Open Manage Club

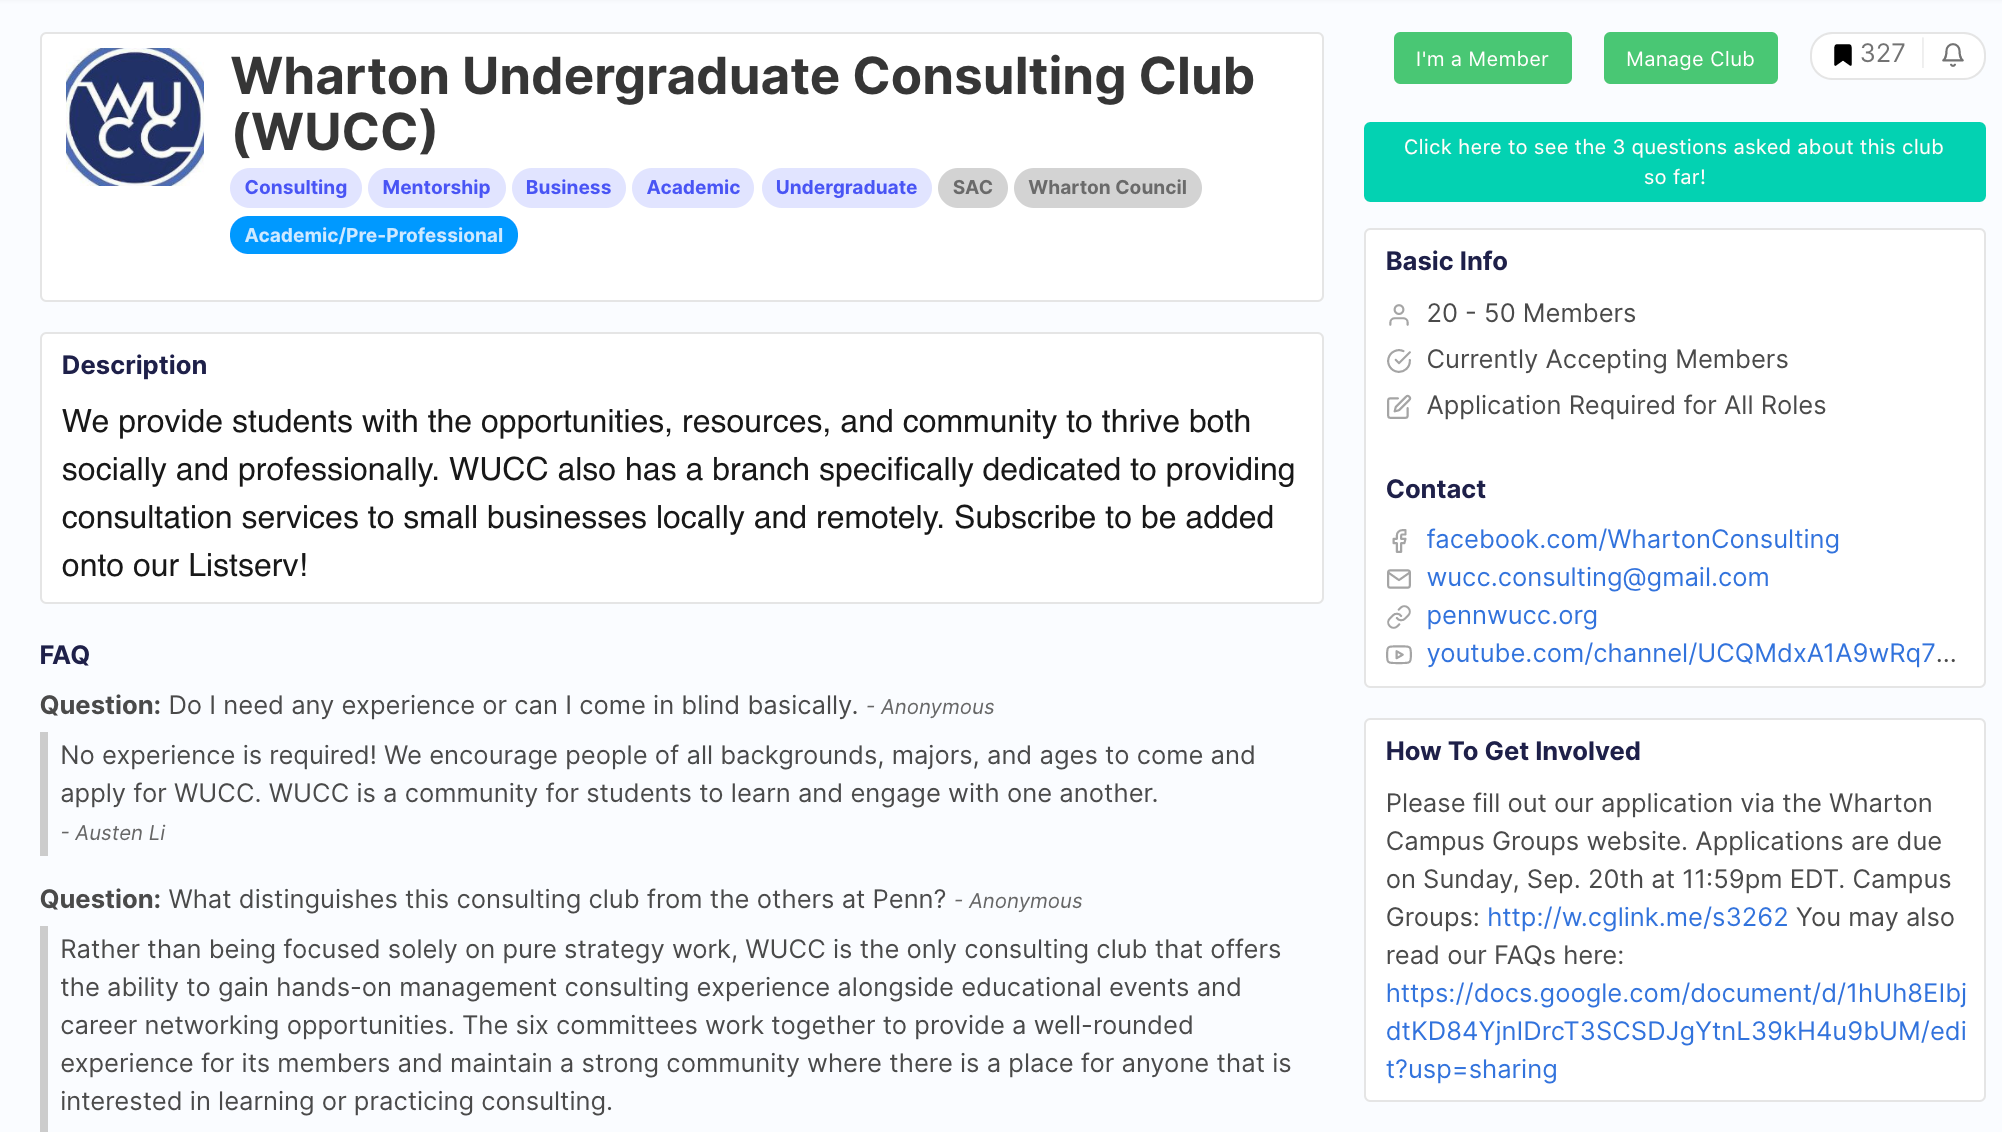[x=1690, y=59]
